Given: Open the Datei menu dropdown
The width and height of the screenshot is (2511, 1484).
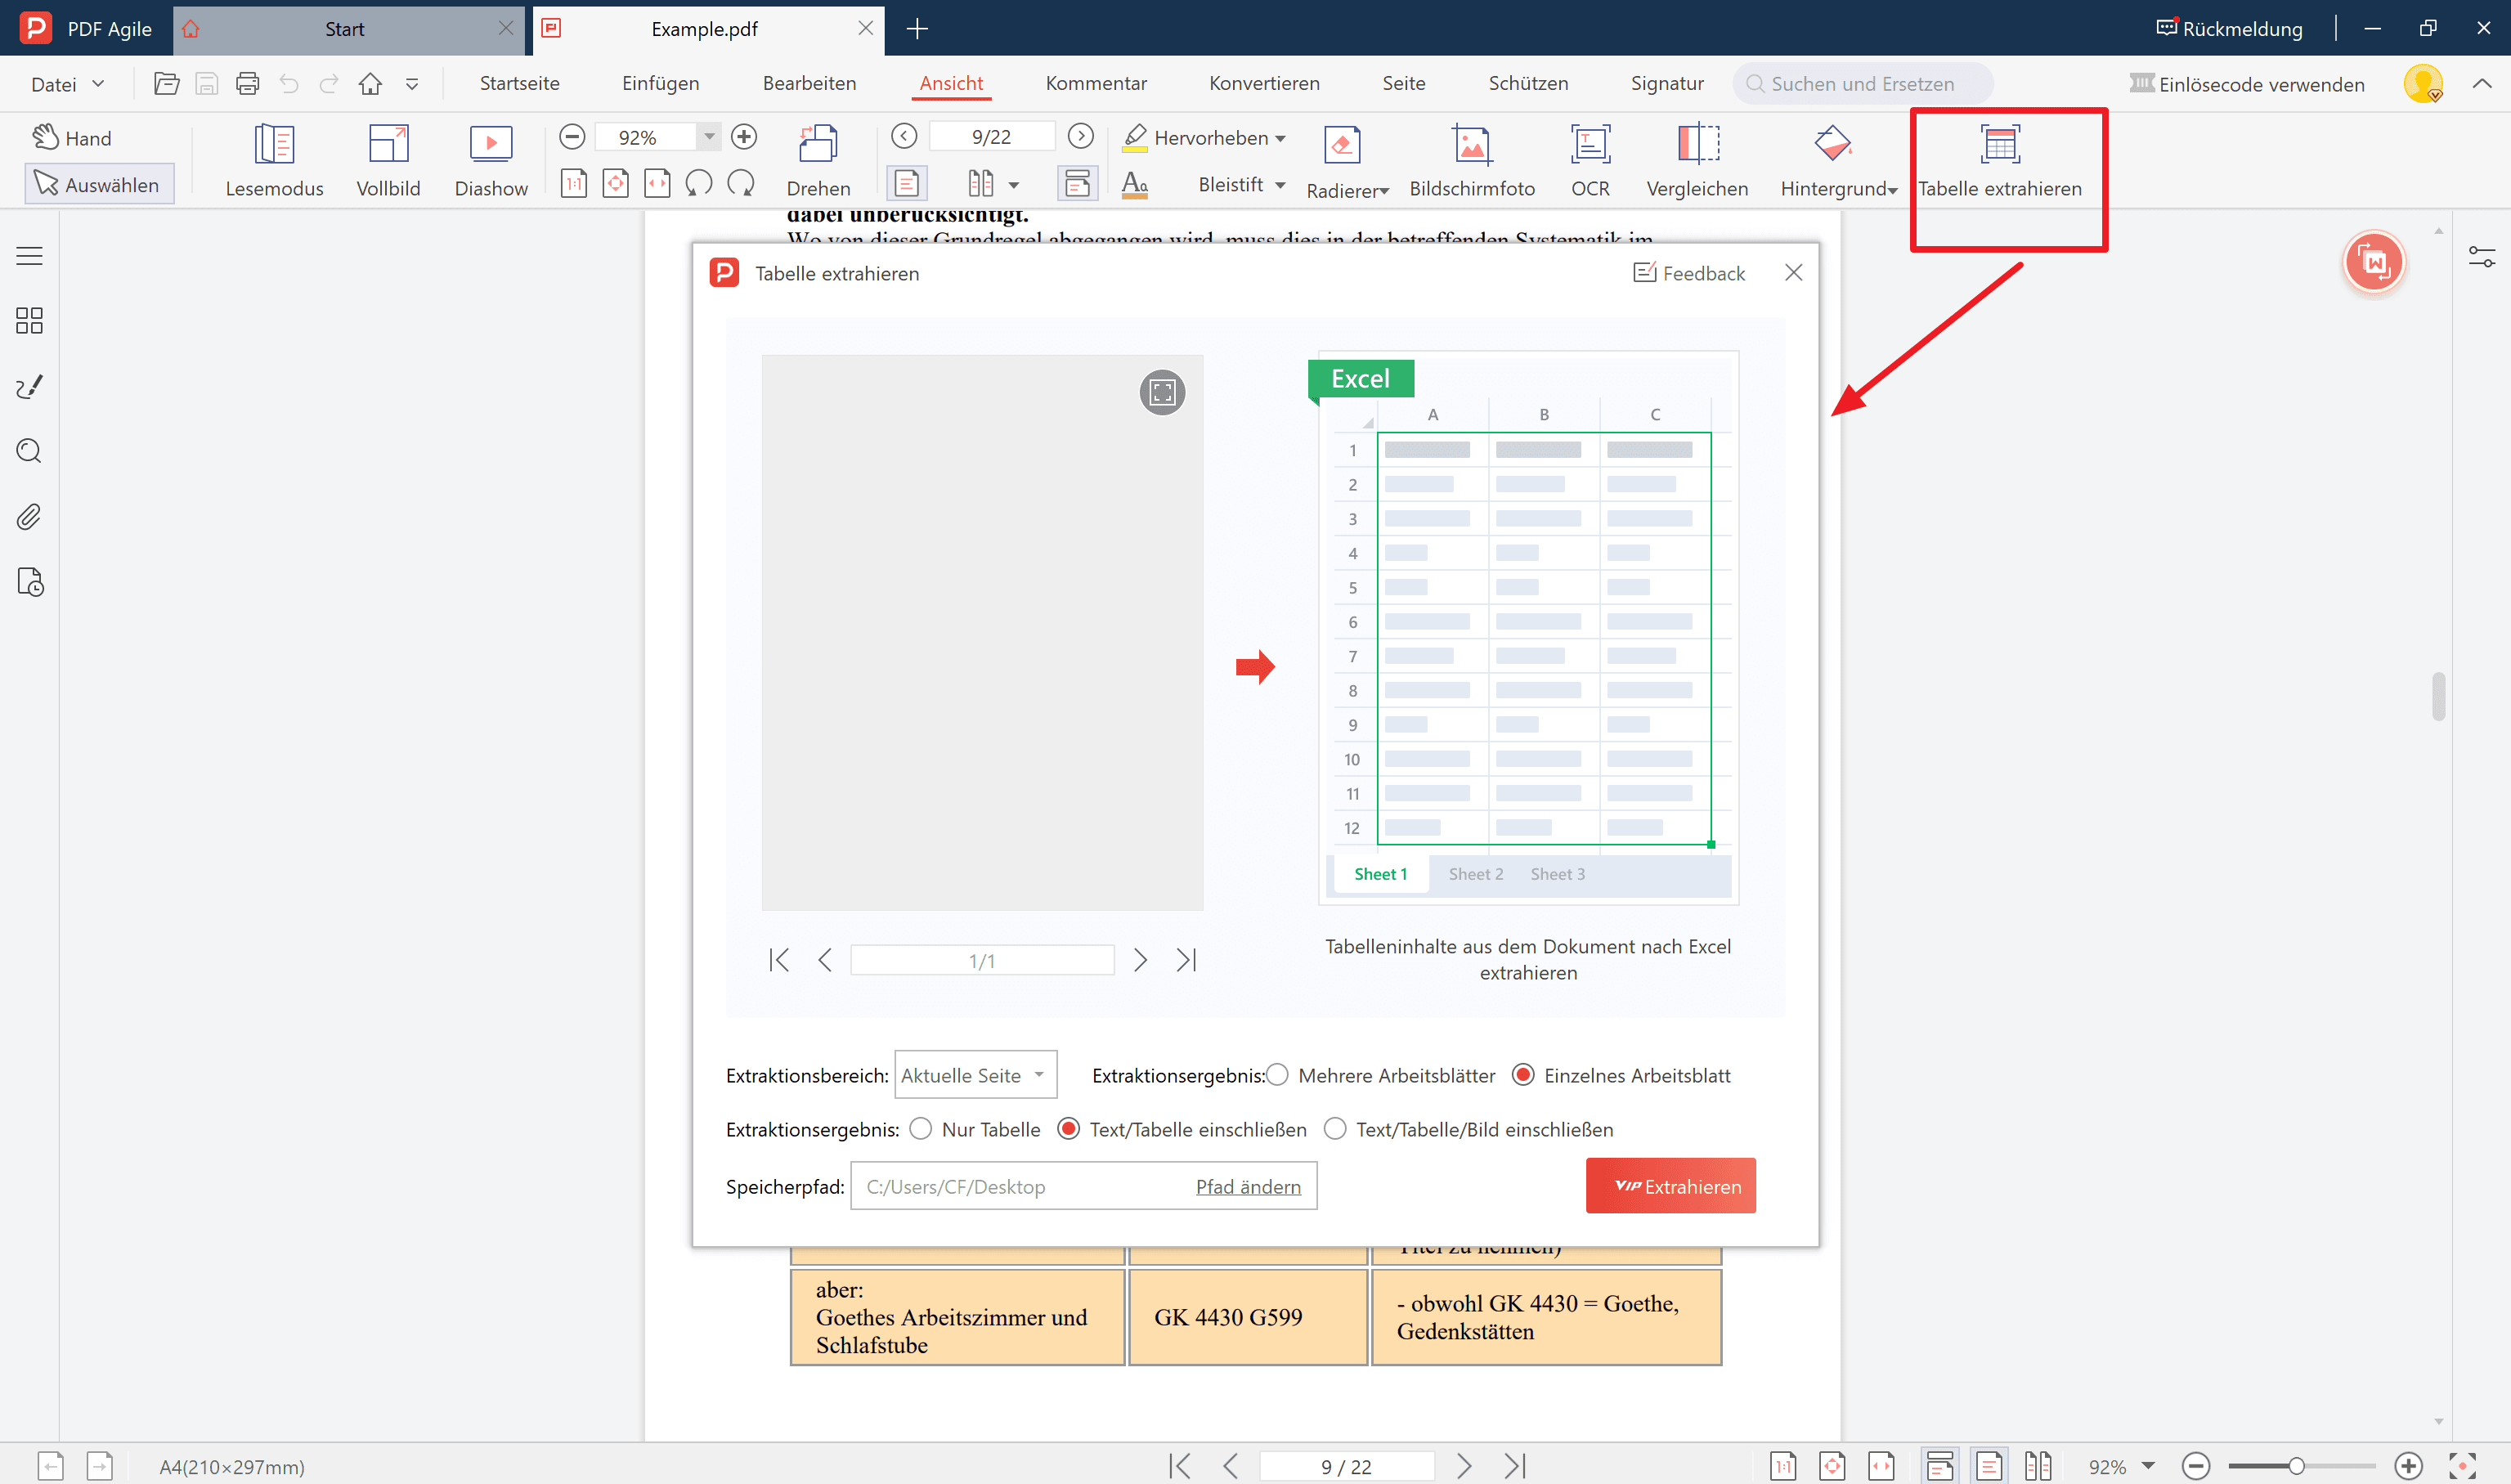Looking at the screenshot, I should (67, 84).
